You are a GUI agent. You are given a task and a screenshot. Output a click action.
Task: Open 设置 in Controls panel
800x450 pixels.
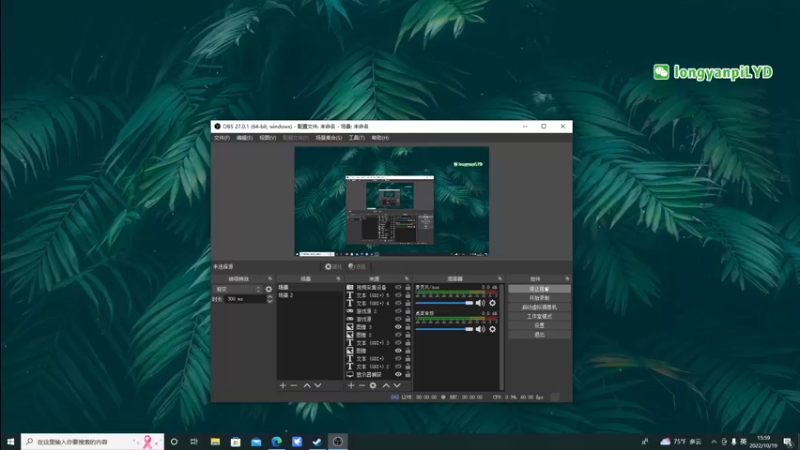[x=539, y=326]
